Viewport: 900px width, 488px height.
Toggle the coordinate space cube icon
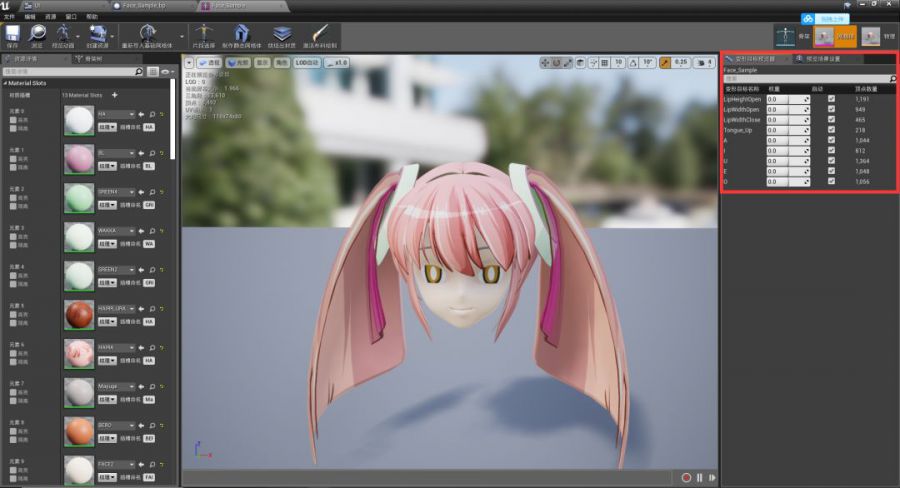coord(581,63)
